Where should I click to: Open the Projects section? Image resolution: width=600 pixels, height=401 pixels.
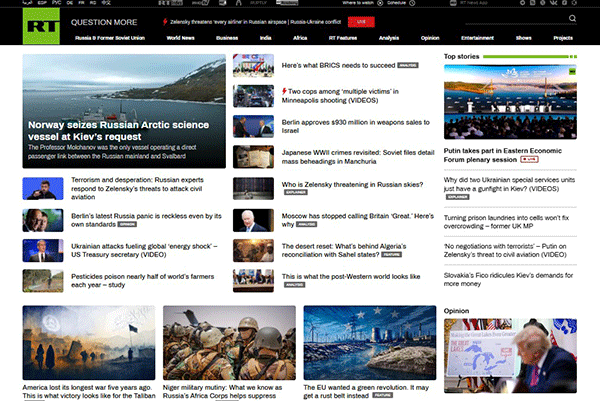(563, 38)
